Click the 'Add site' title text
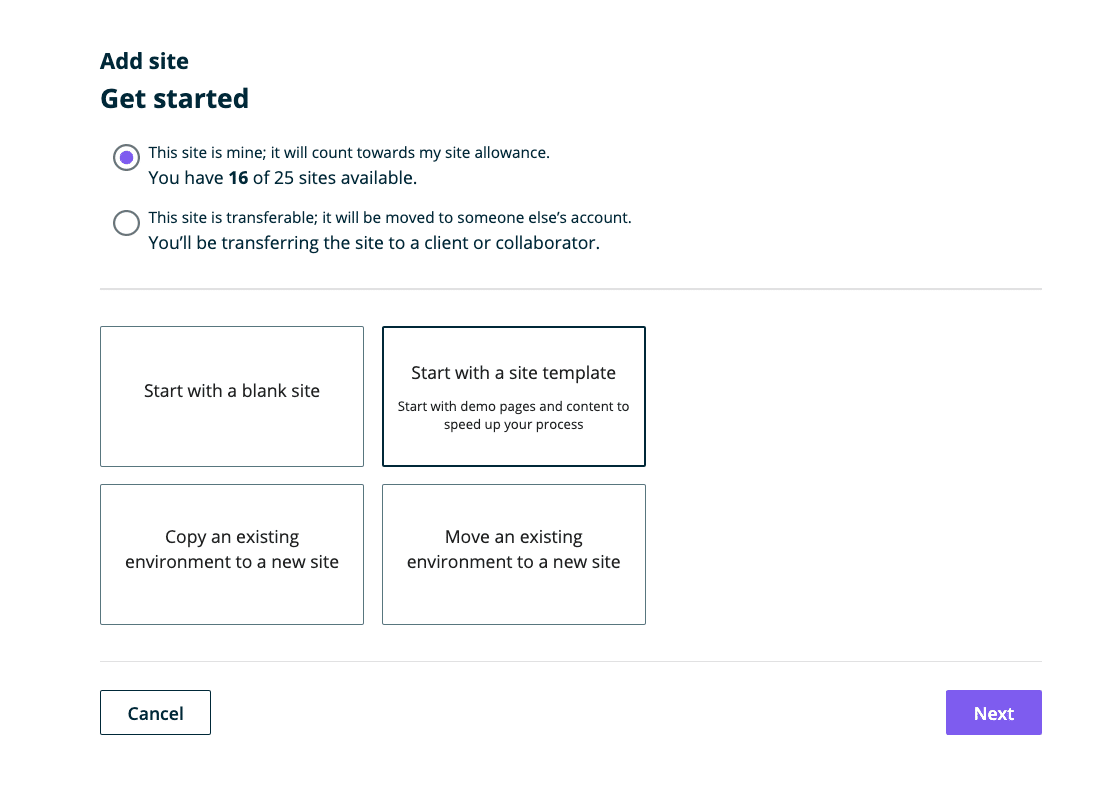The width and height of the screenshot is (1097, 808). 144,60
